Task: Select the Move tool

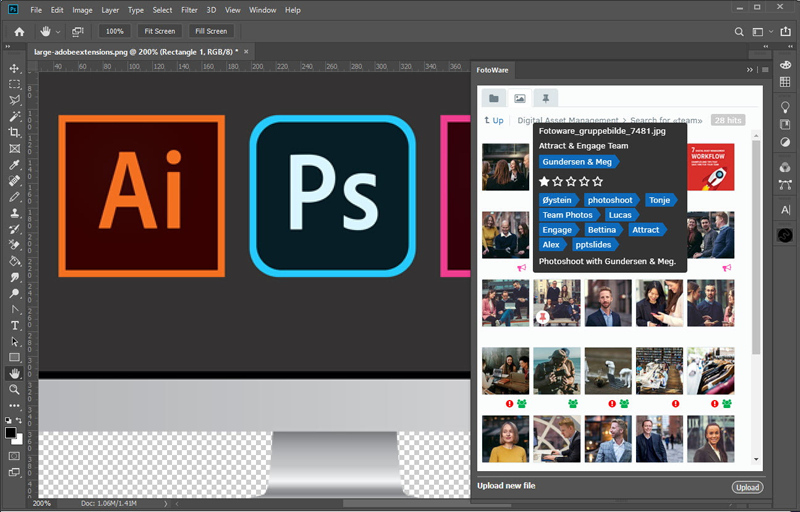Action: tap(14, 68)
